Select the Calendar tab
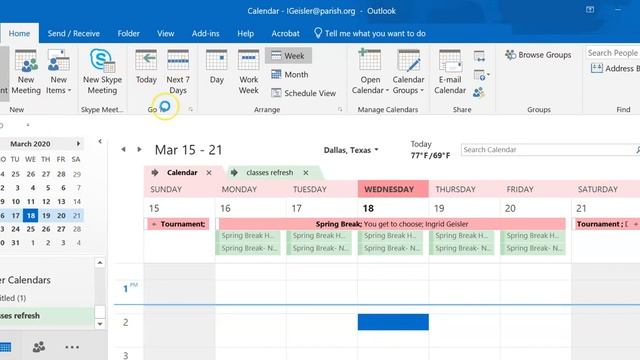This screenshot has height=360, width=640. (182, 173)
